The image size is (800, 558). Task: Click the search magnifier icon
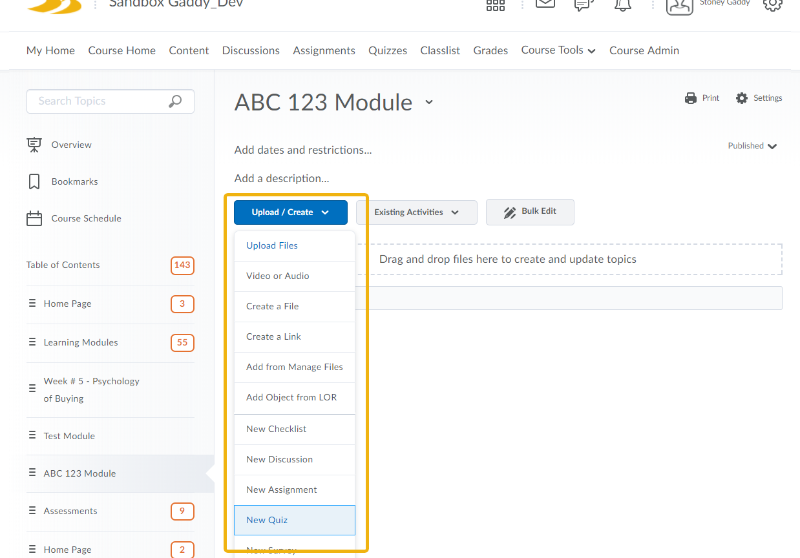(x=176, y=101)
